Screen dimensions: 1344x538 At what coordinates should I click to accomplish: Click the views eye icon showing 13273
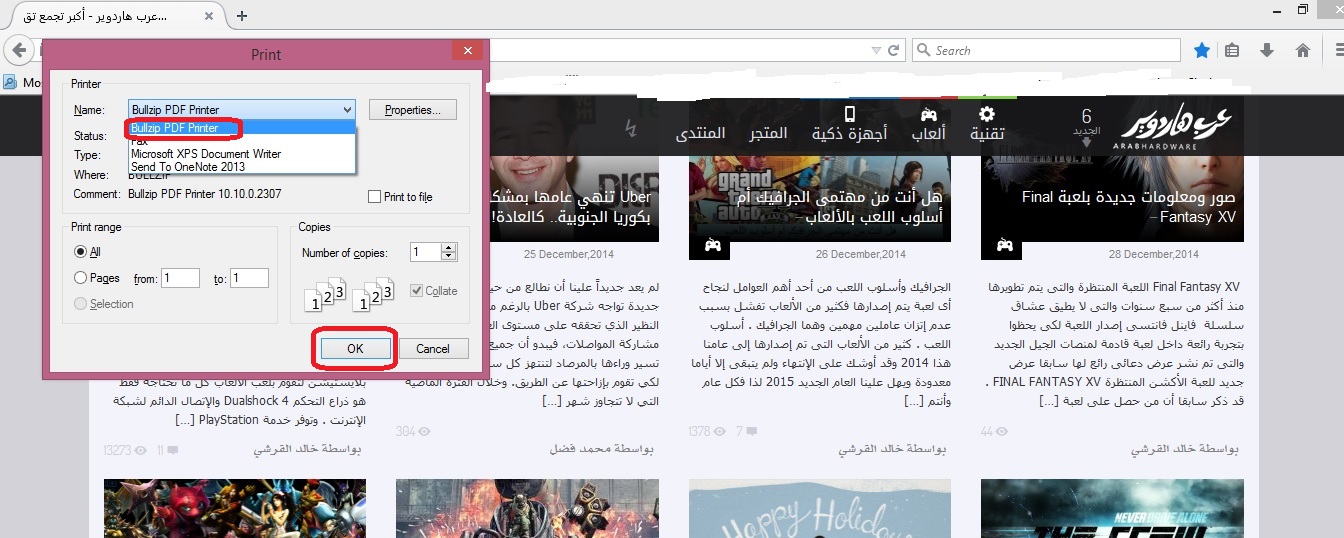click(141, 450)
